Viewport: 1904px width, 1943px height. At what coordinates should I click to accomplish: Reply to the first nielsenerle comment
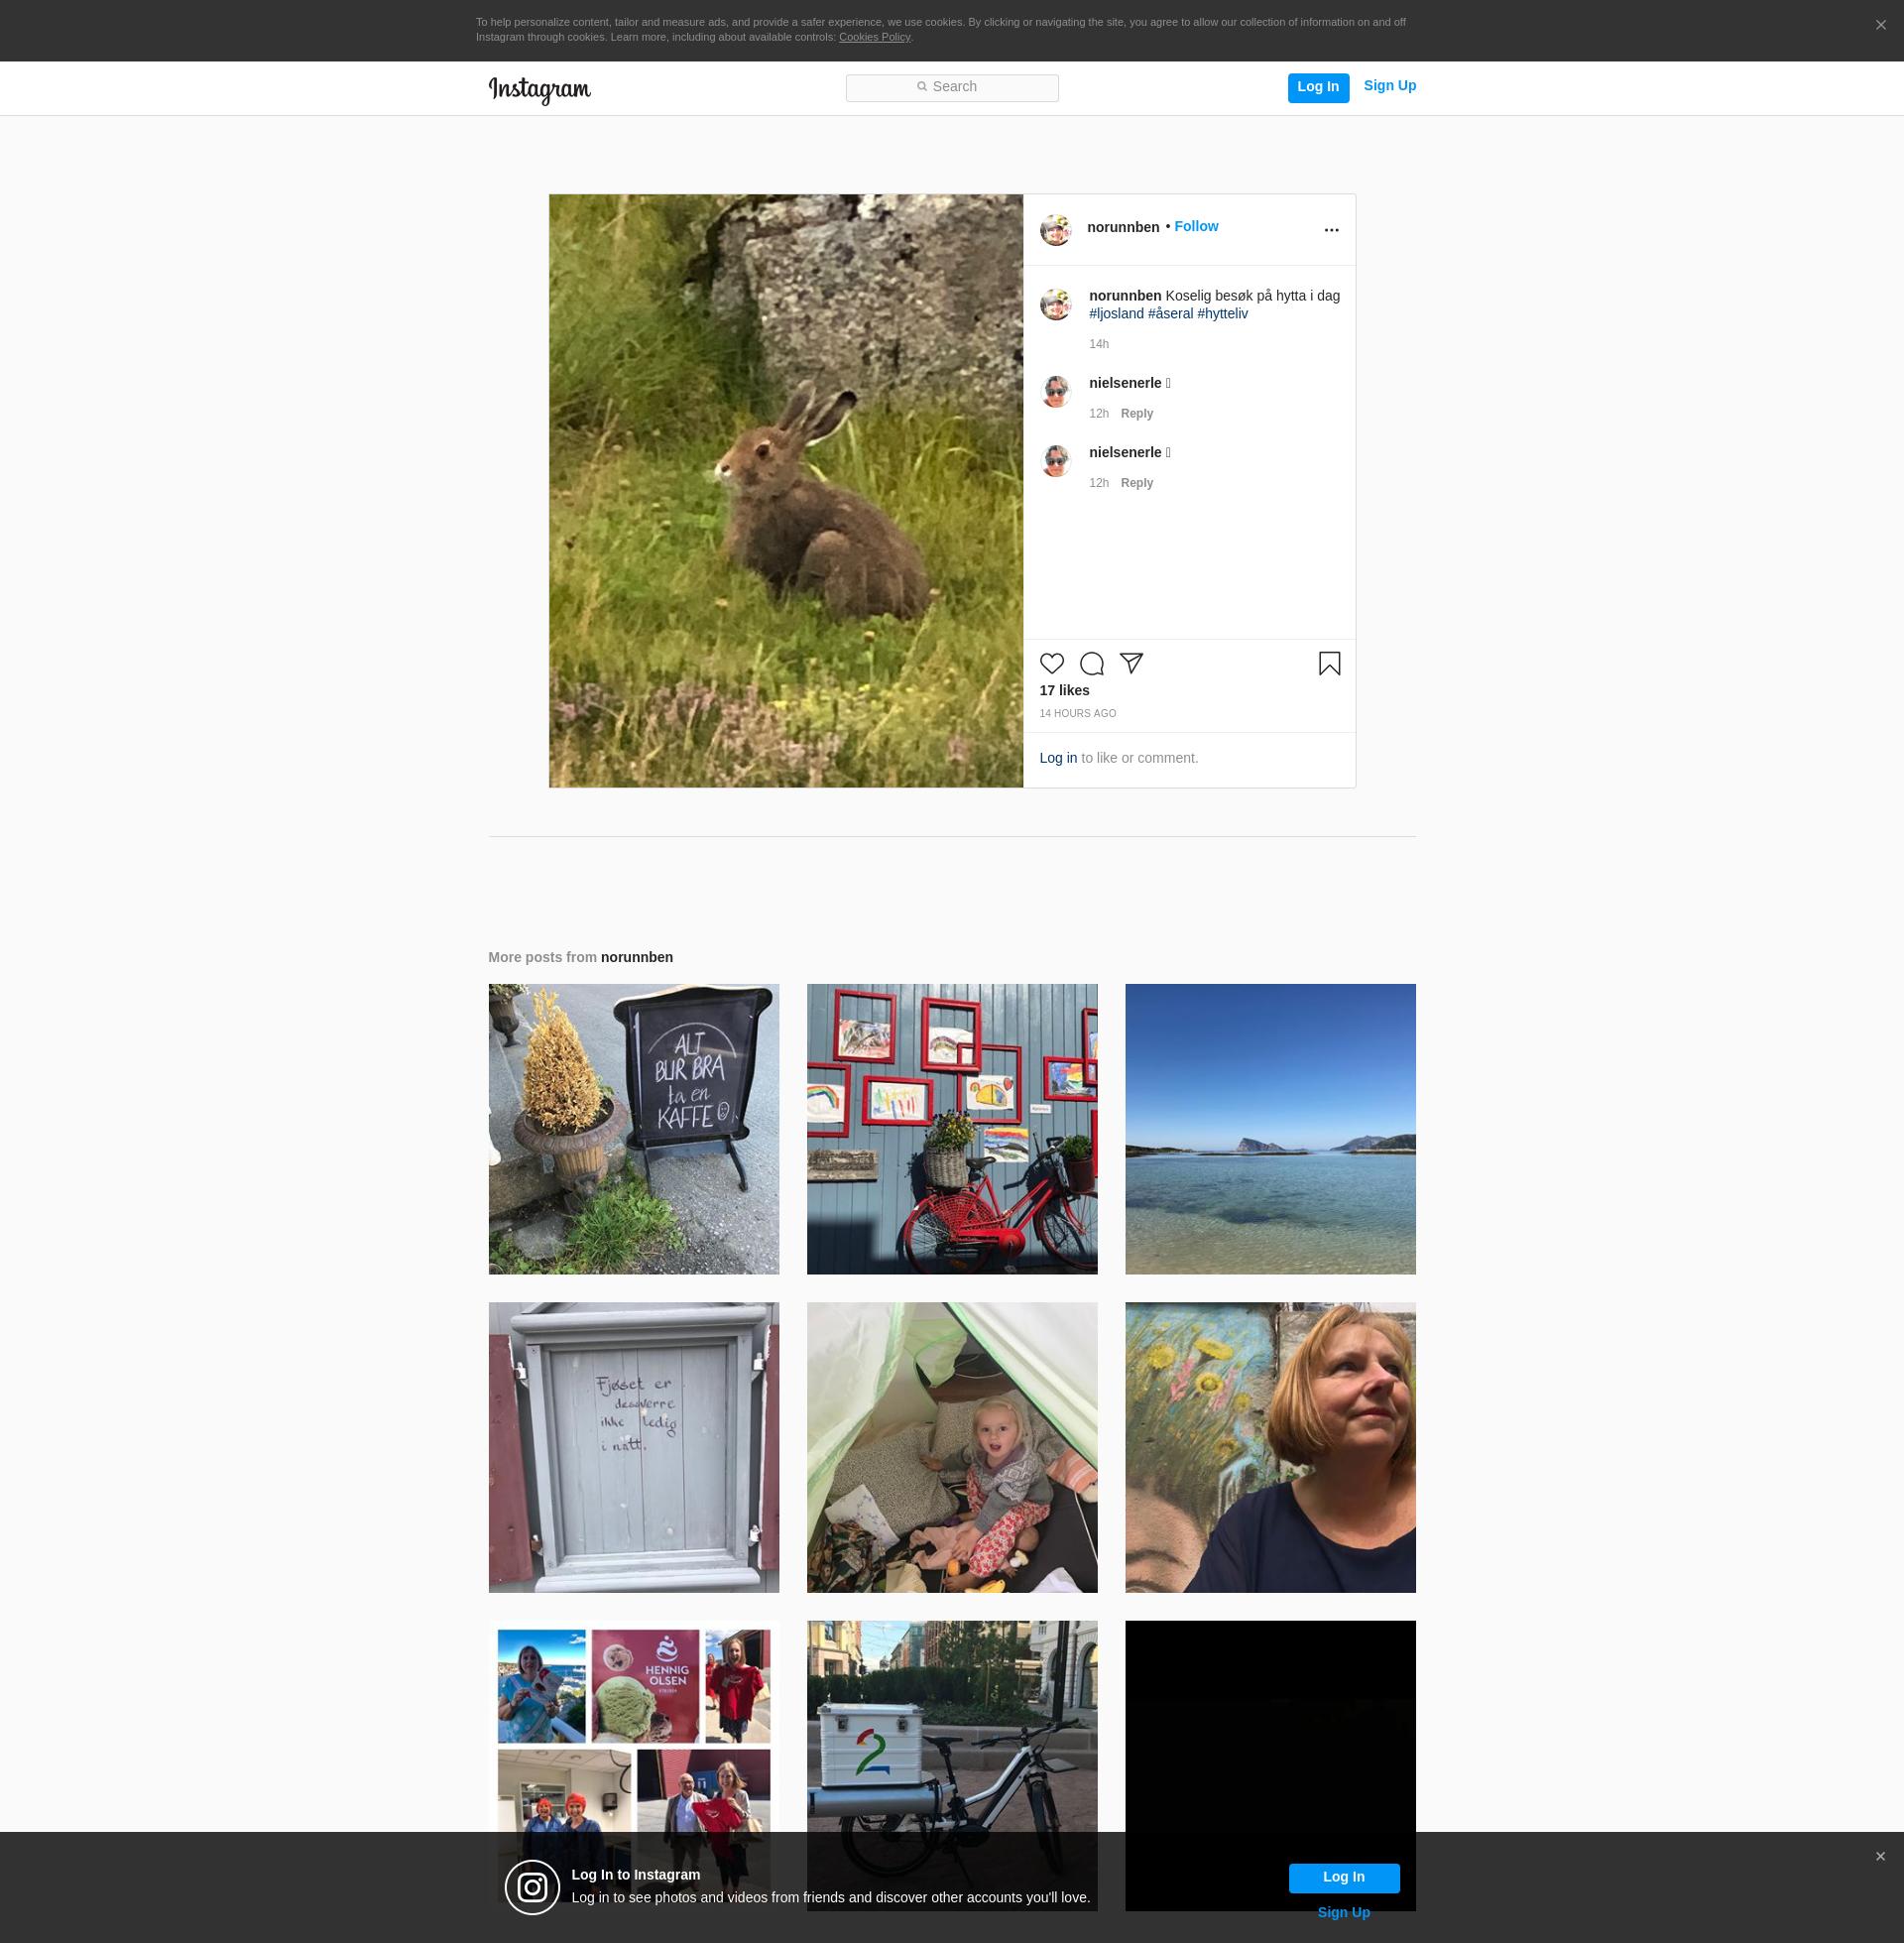(1136, 414)
